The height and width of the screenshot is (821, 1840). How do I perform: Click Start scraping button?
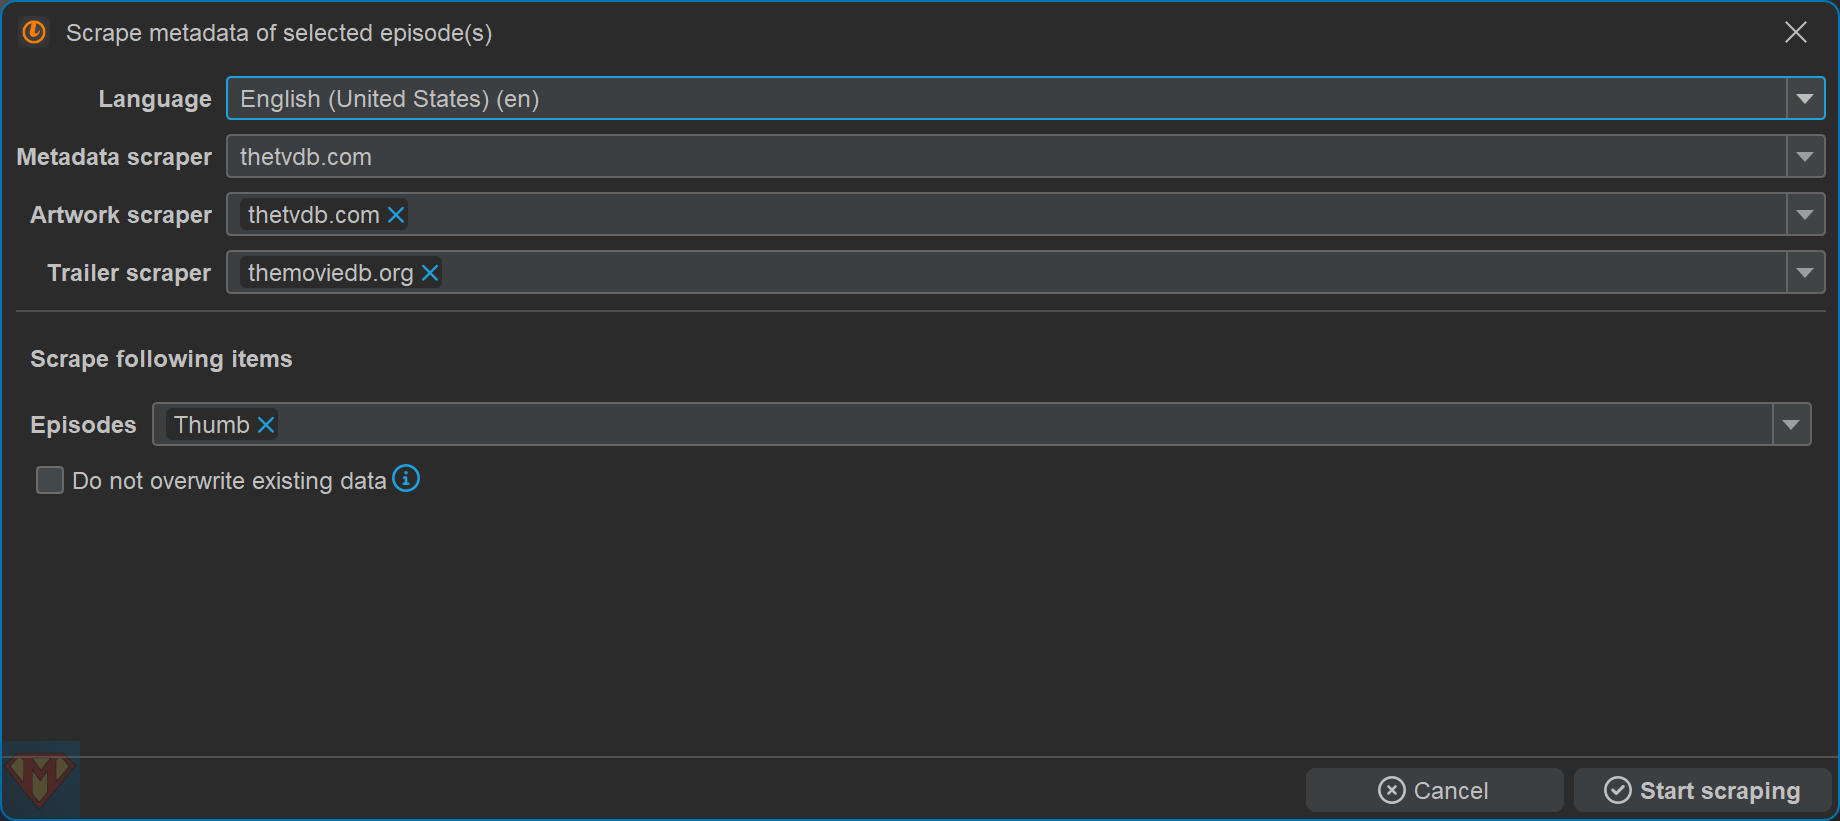(1702, 791)
